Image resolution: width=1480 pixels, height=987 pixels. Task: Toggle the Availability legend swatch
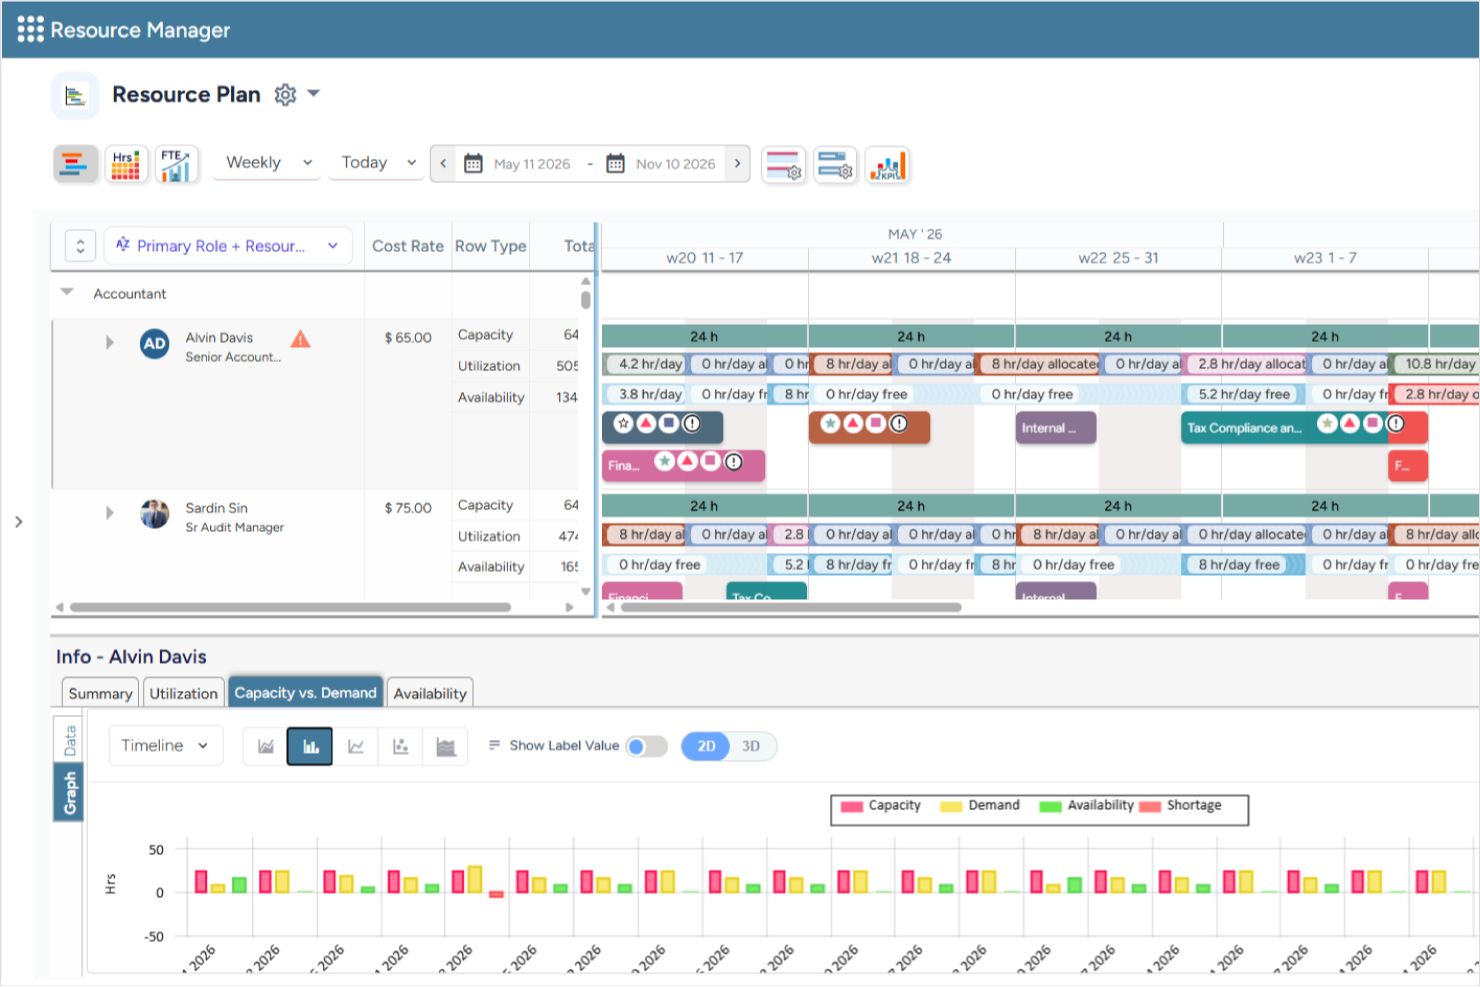point(1050,807)
